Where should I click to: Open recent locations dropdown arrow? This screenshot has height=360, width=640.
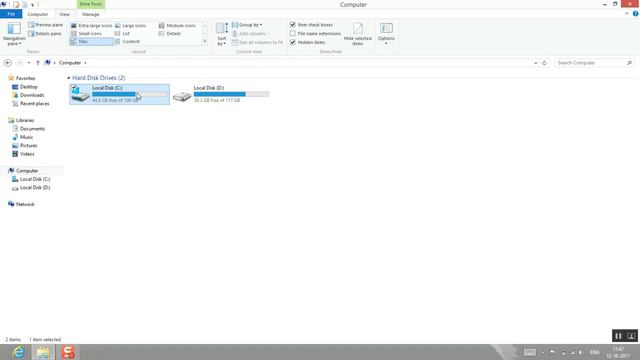[29, 63]
